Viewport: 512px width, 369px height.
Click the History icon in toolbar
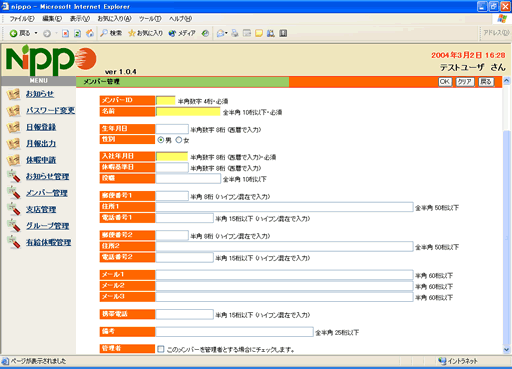[x=205, y=33]
